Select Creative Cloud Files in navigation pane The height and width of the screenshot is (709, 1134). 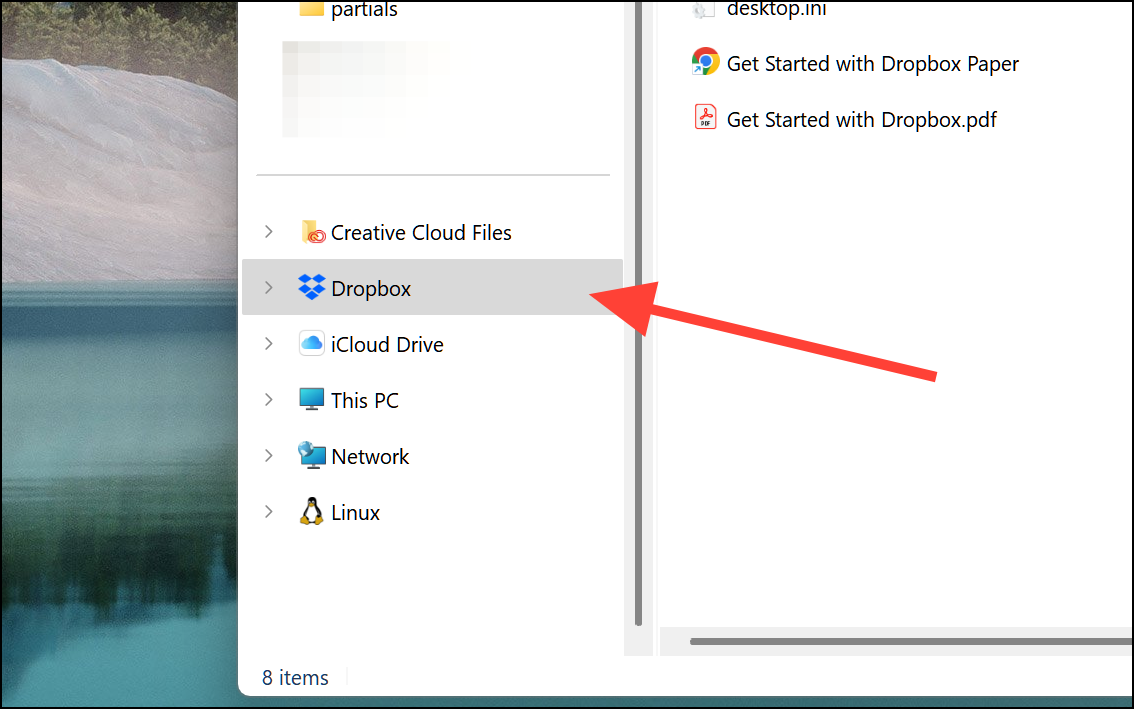[x=421, y=233]
